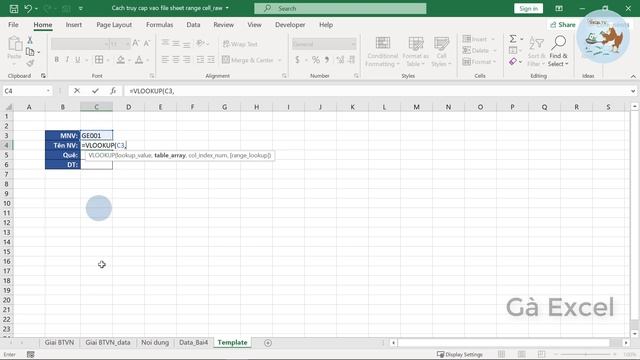Toggle Underline formatting
This screenshot has height=360, width=640.
pyautogui.click(x=78, y=60)
